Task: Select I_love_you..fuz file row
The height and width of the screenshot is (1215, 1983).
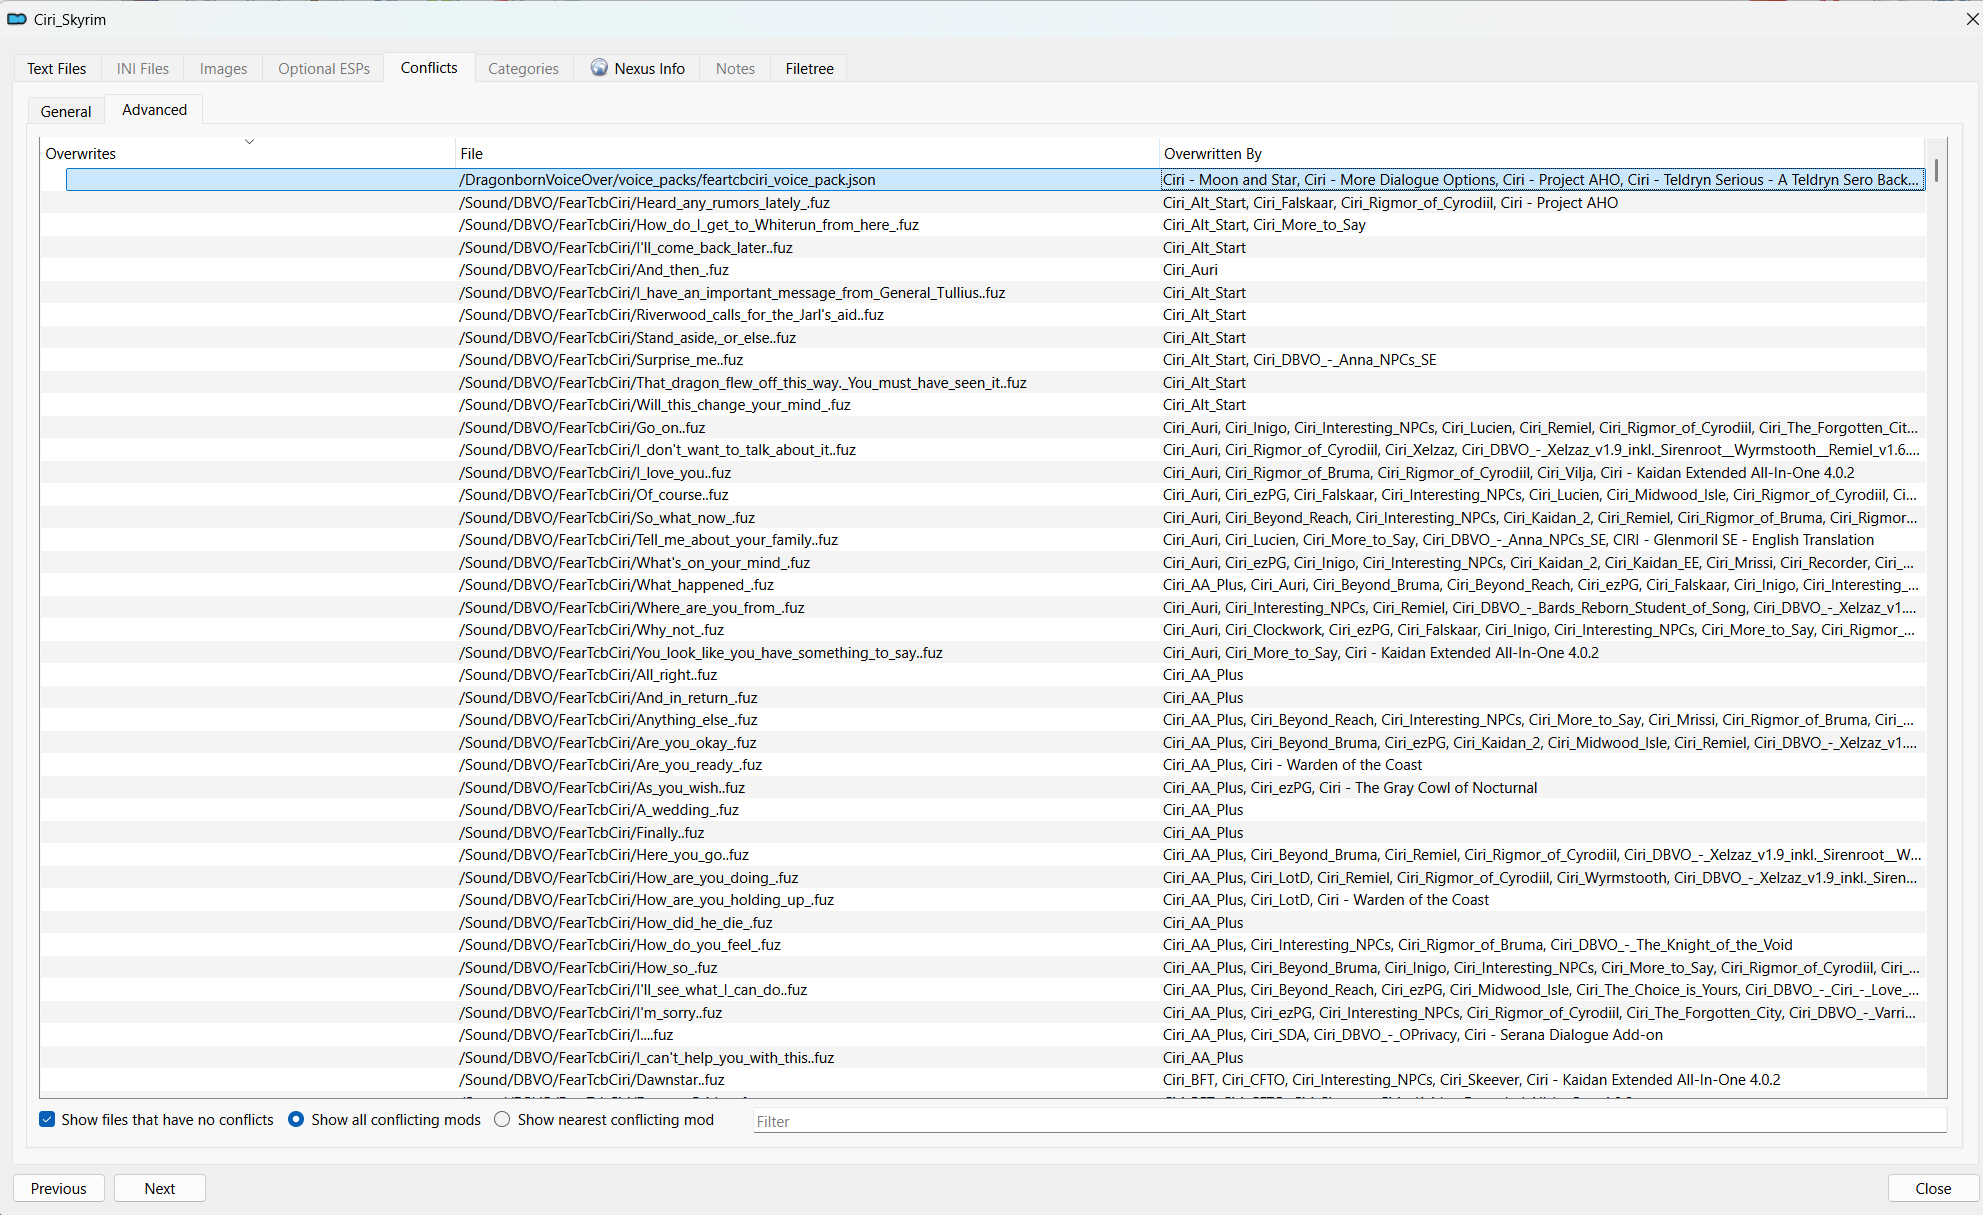Action: pos(983,473)
